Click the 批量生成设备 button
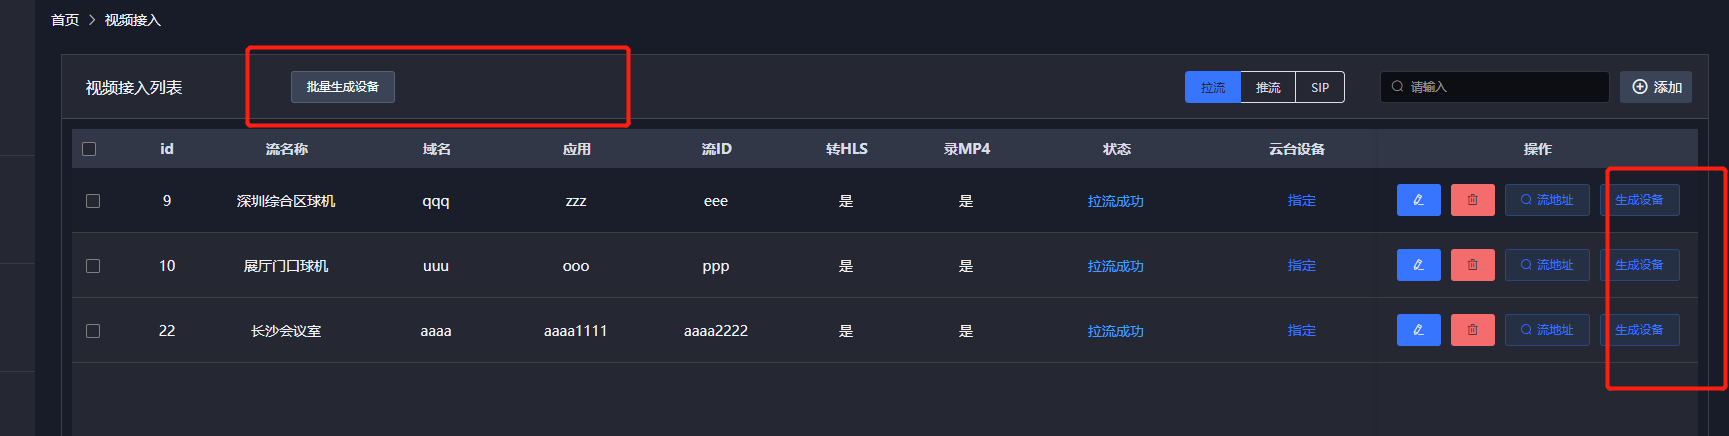This screenshot has width=1729, height=436. click(x=343, y=87)
